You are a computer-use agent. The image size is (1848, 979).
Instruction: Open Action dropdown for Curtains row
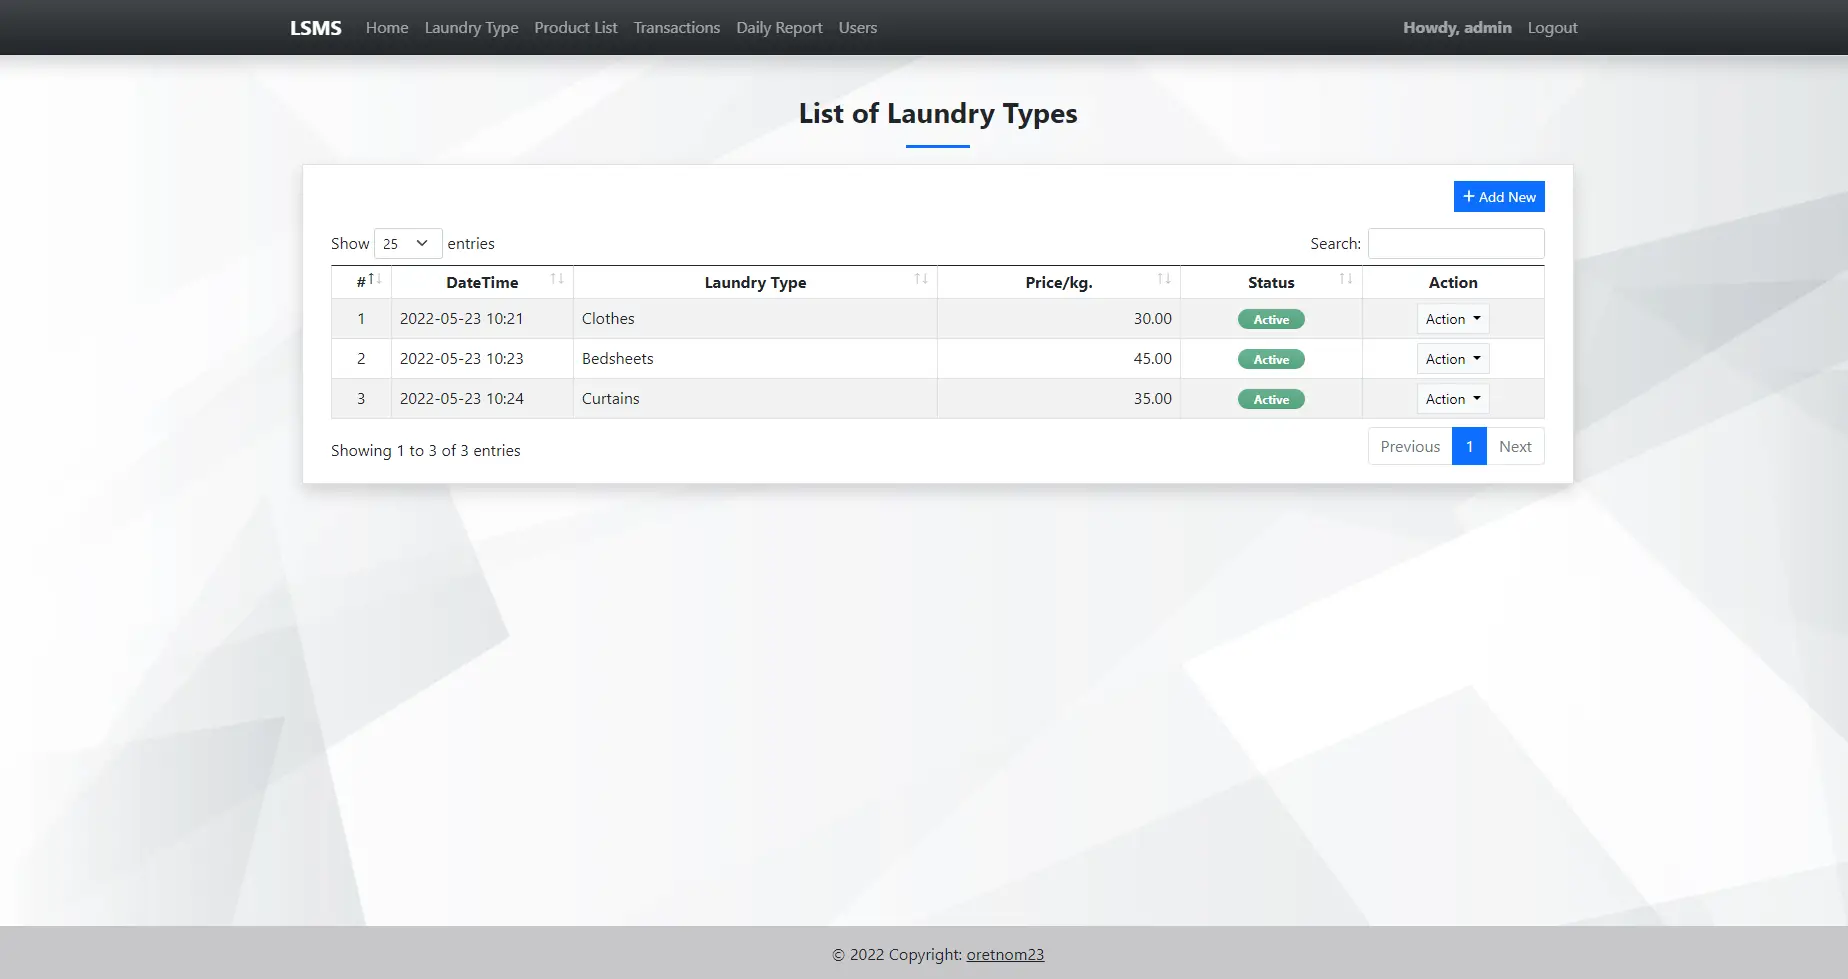[1453, 399]
